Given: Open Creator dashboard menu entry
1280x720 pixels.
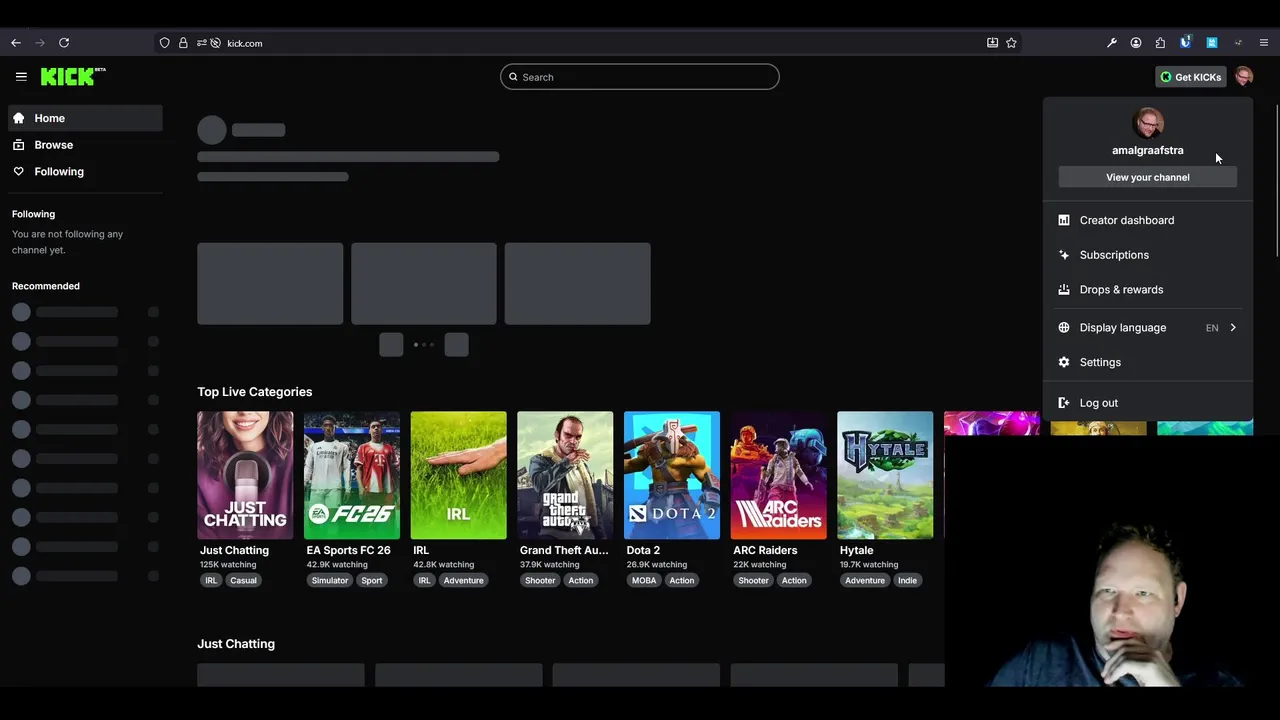Looking at the screenshot, I should pyautogui.click(x=1148, y=220).
